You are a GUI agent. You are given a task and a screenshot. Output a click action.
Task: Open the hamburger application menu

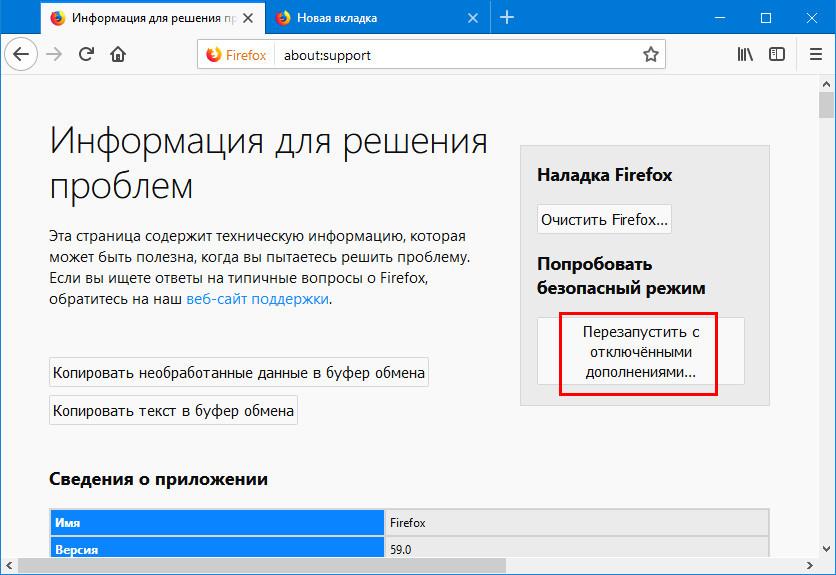click(x=816, y=54)
